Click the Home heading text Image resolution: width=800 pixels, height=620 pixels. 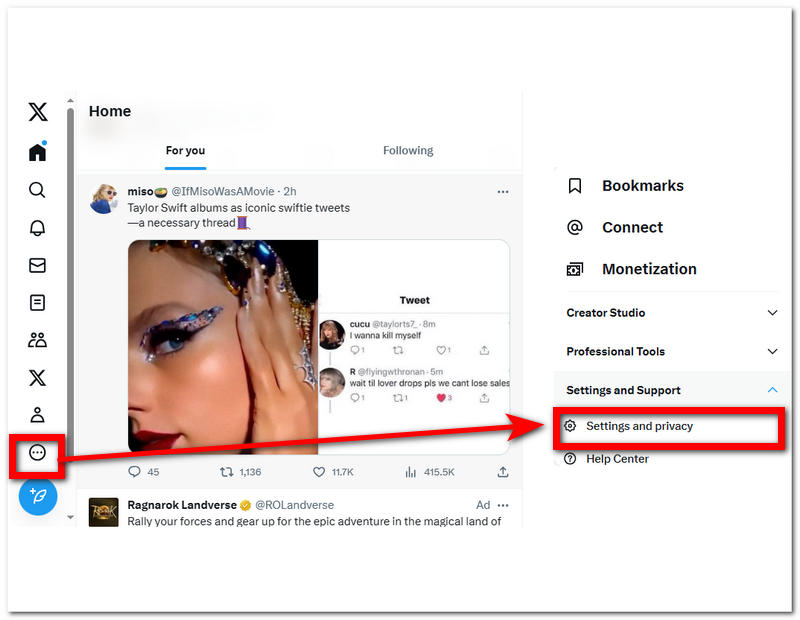110,111
